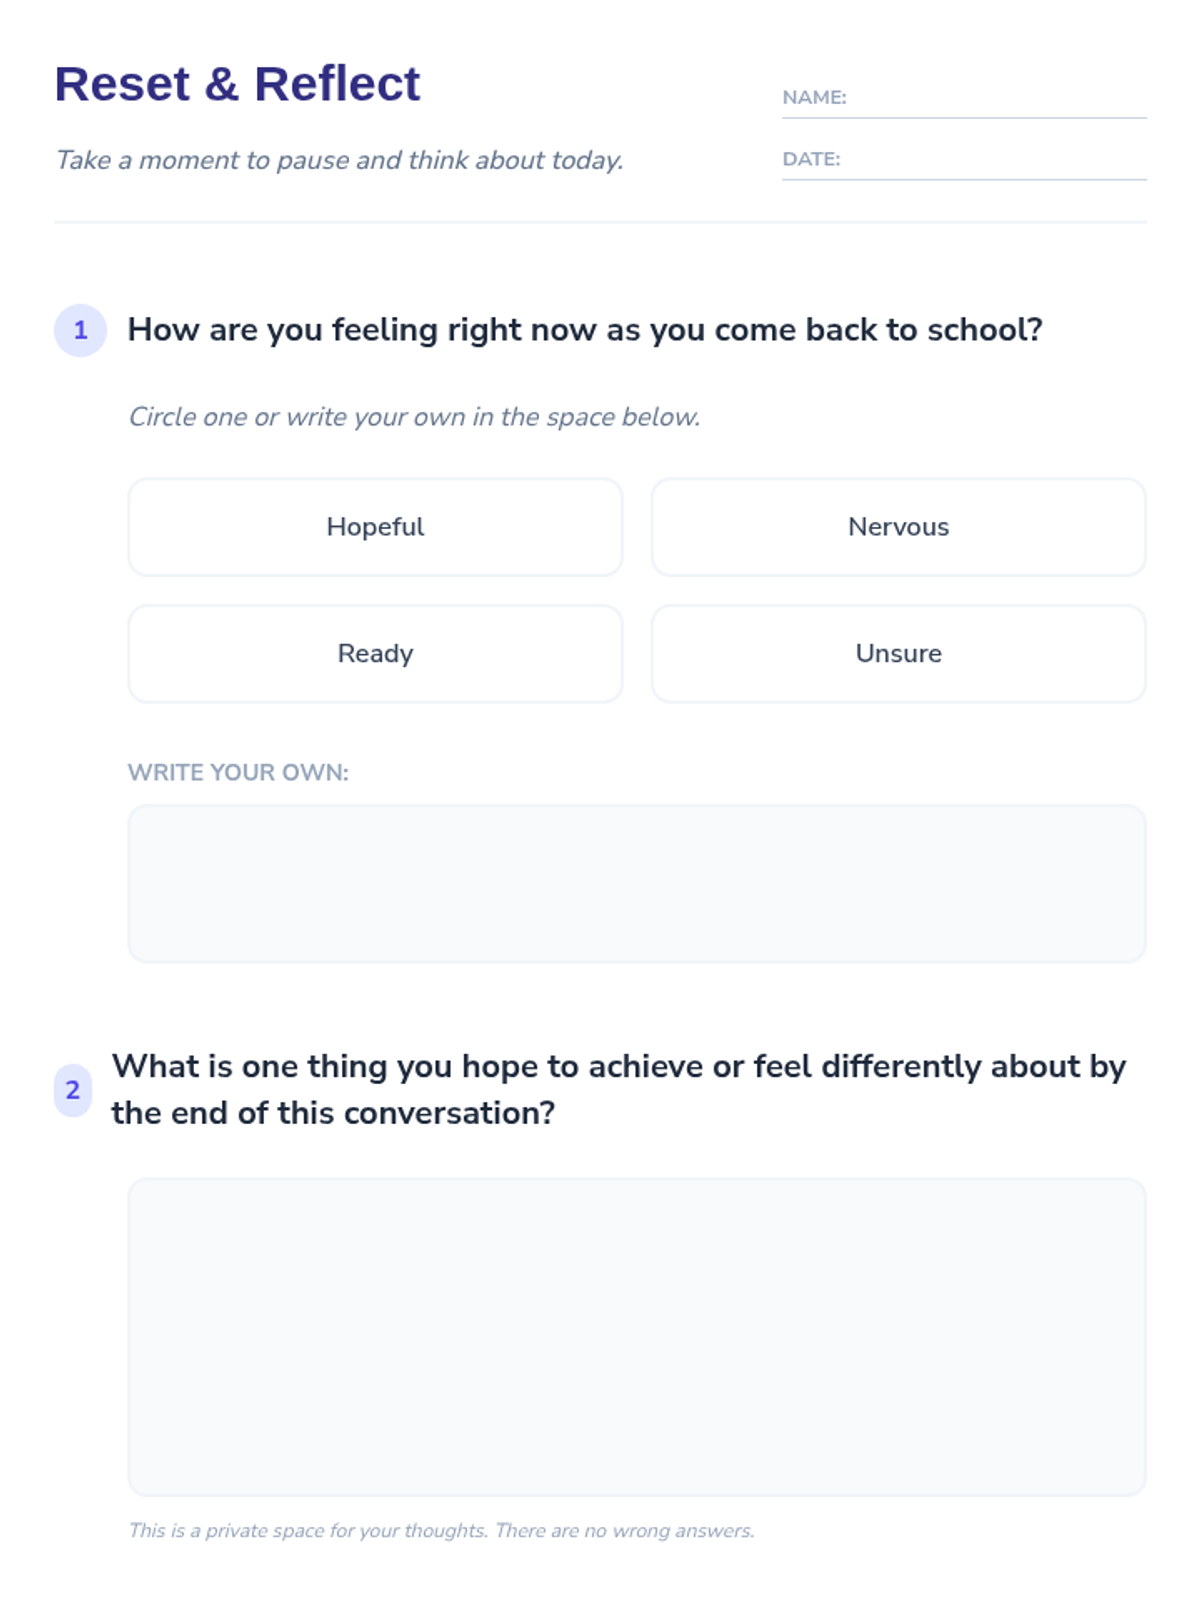Click the DATE label text
1200x1600 pixels.
[811, 159]
